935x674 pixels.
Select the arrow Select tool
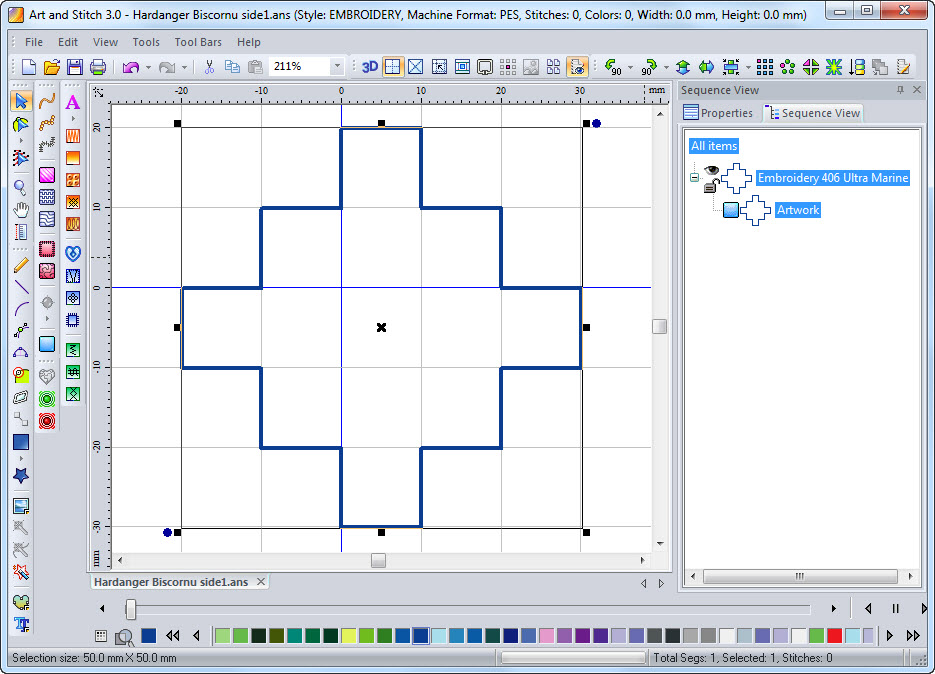point(21,101)
